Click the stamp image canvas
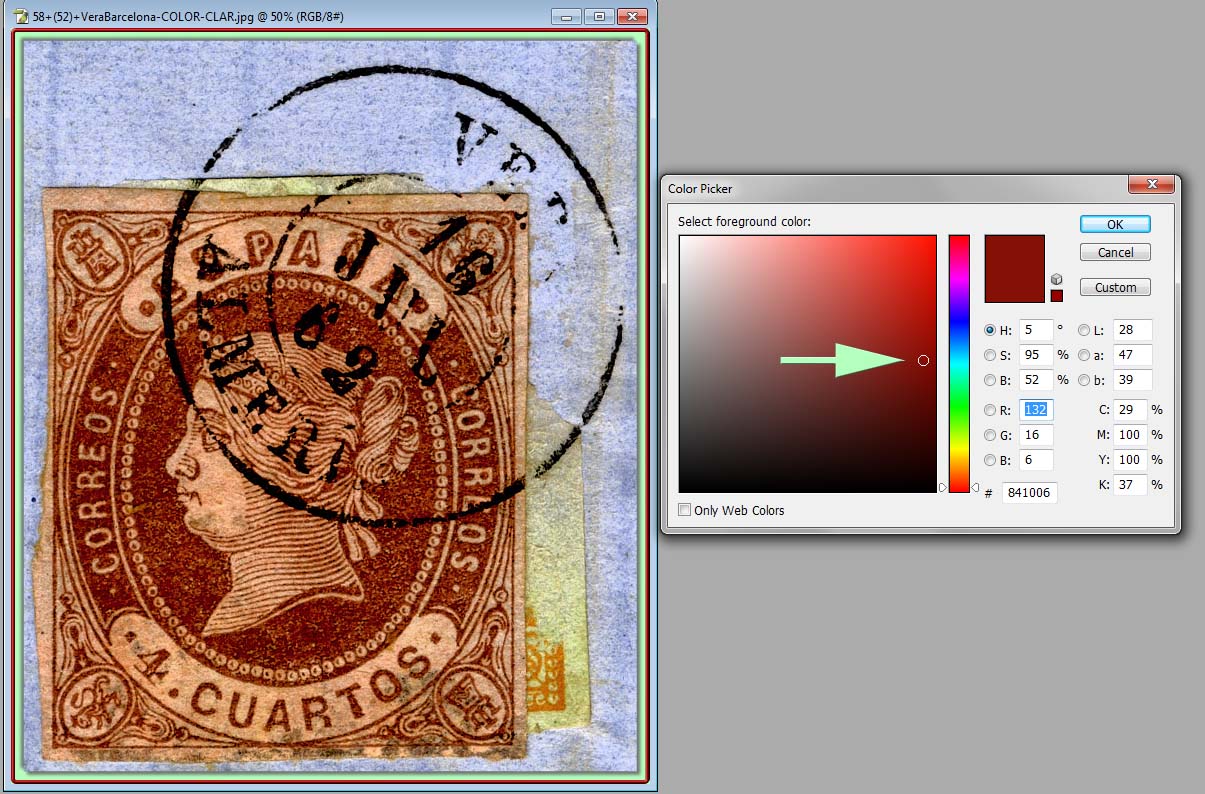1205x794 pixels. [x=330, y=406]
